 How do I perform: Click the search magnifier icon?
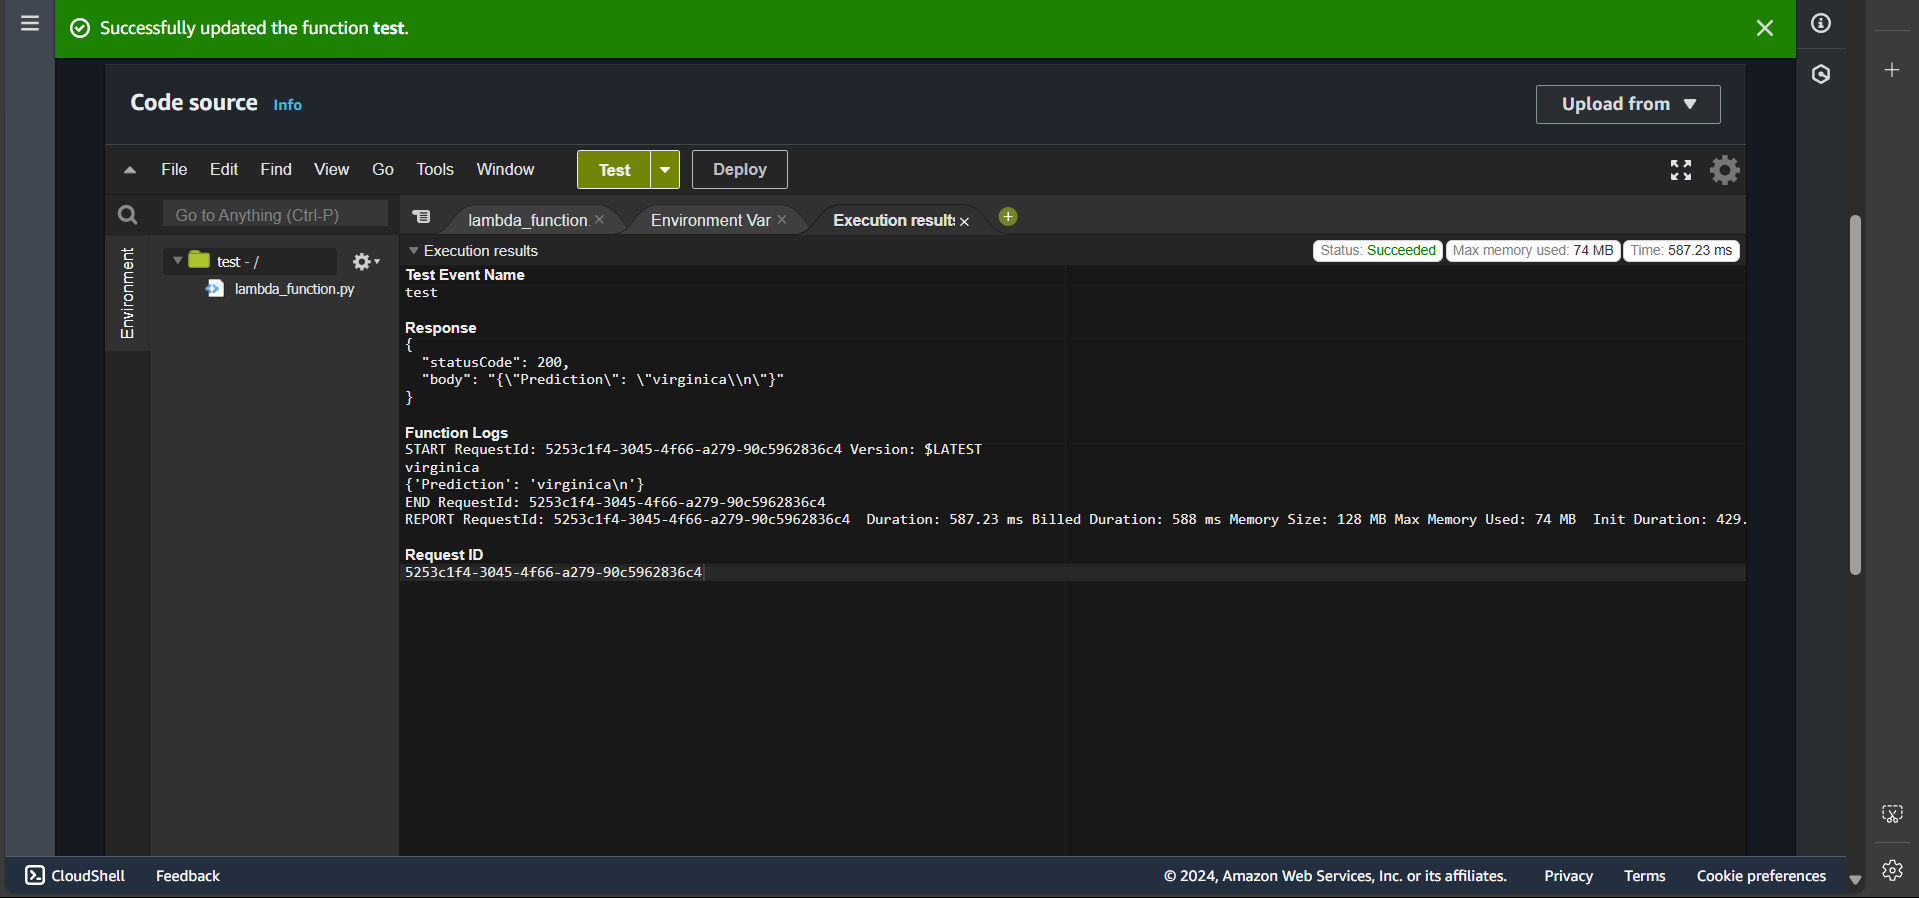(x=128, y=215)
